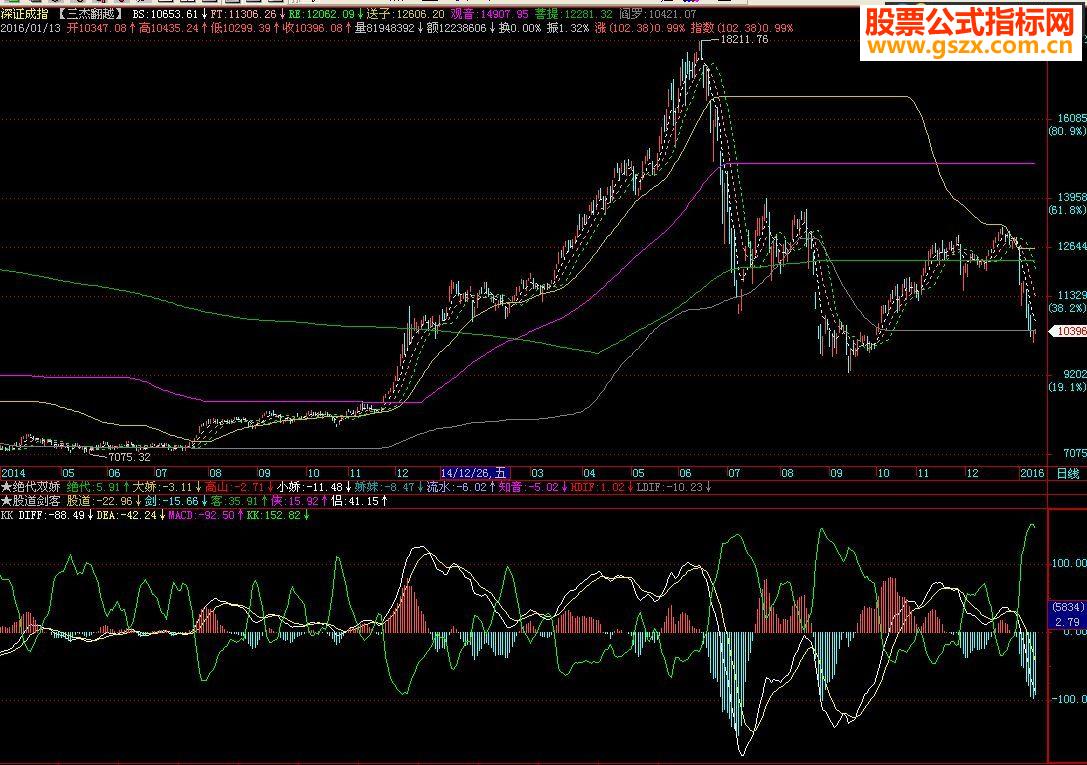Click the current price tag 10396 on axis

(x=1070, y=331)
